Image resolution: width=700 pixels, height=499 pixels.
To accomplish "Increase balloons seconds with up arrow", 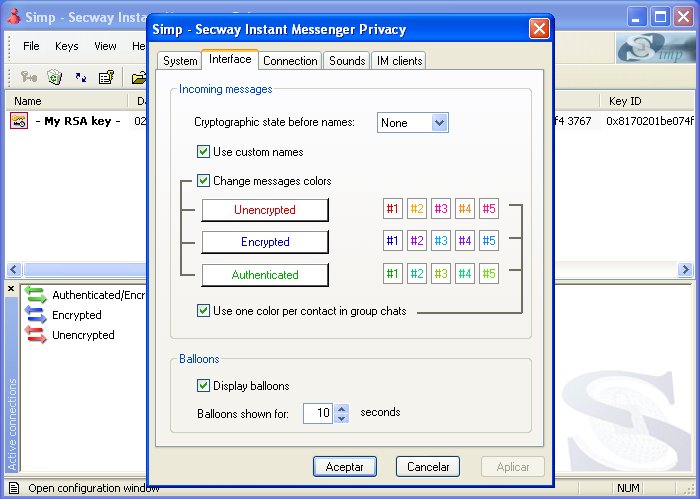I will (342, 408).
